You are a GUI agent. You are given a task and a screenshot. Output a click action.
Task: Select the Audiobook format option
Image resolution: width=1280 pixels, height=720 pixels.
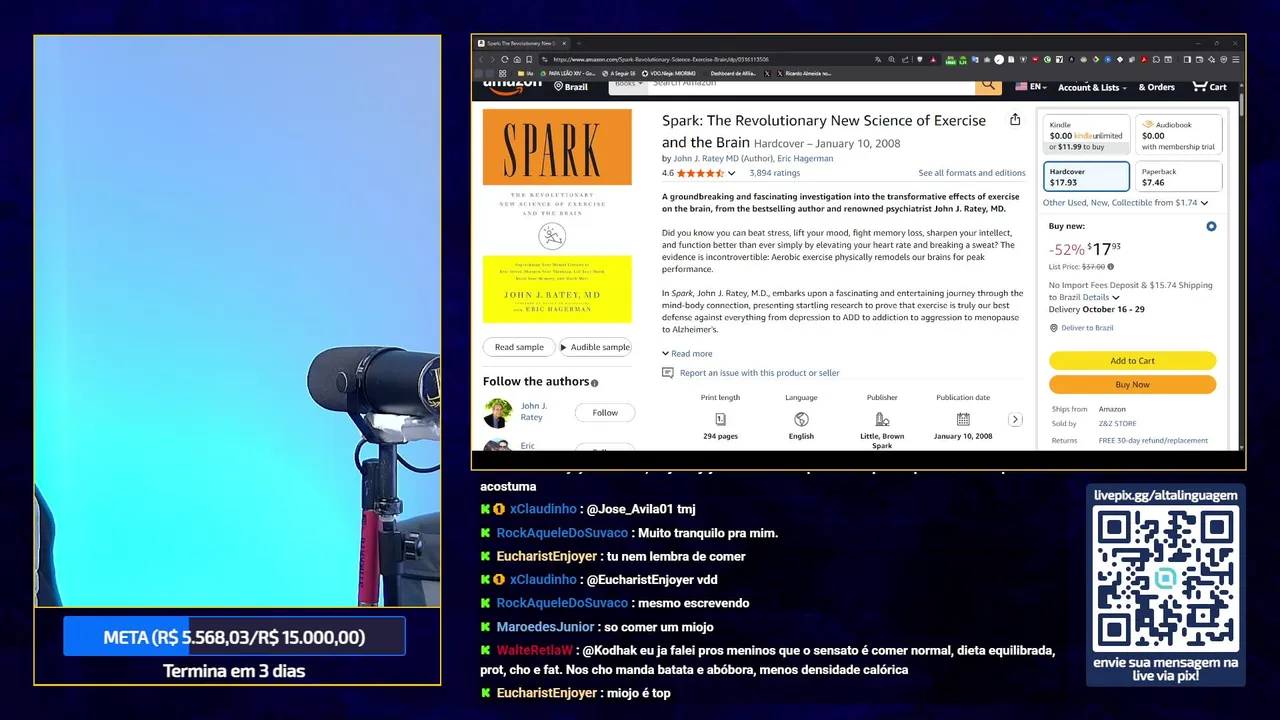tap(1178, 135)
